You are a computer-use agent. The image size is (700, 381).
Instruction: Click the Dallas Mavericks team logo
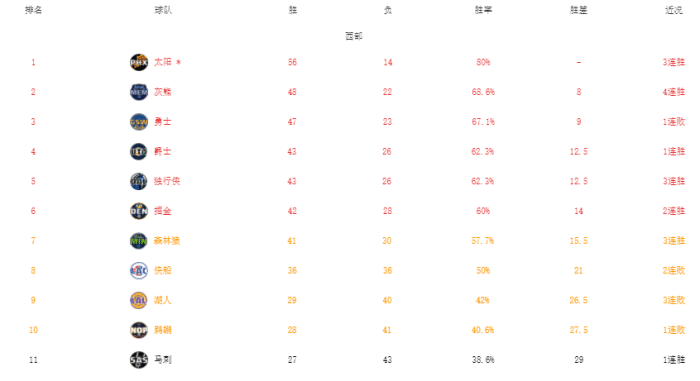coord(139,181)
